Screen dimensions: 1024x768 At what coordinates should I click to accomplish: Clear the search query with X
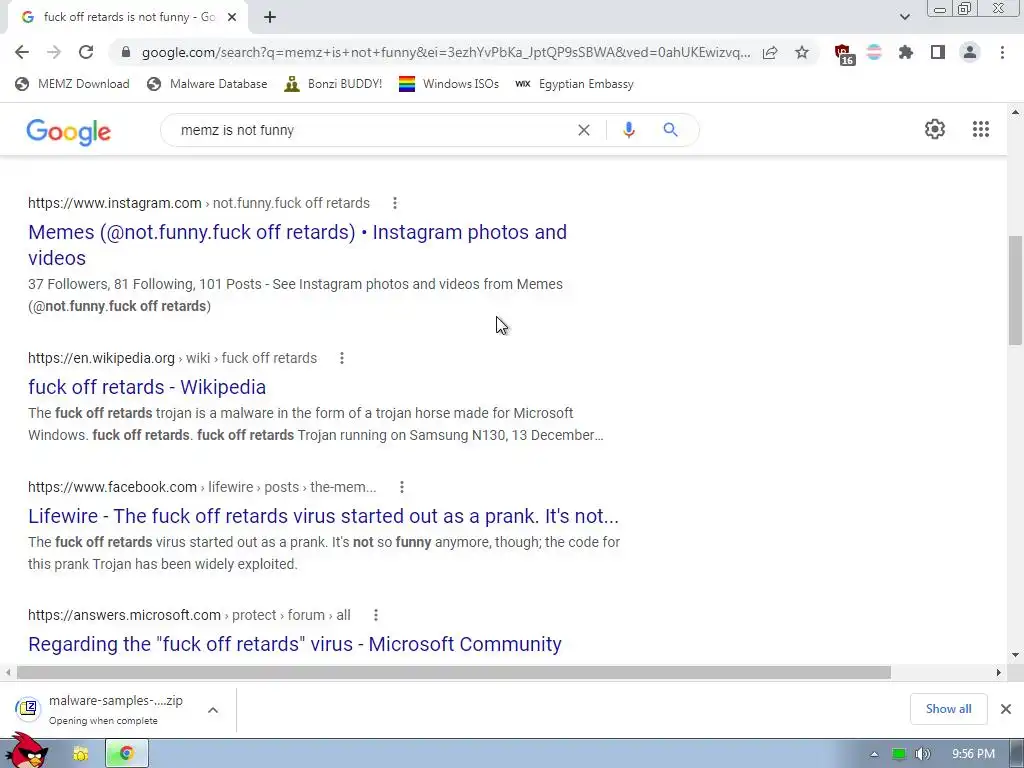point(584,130)
